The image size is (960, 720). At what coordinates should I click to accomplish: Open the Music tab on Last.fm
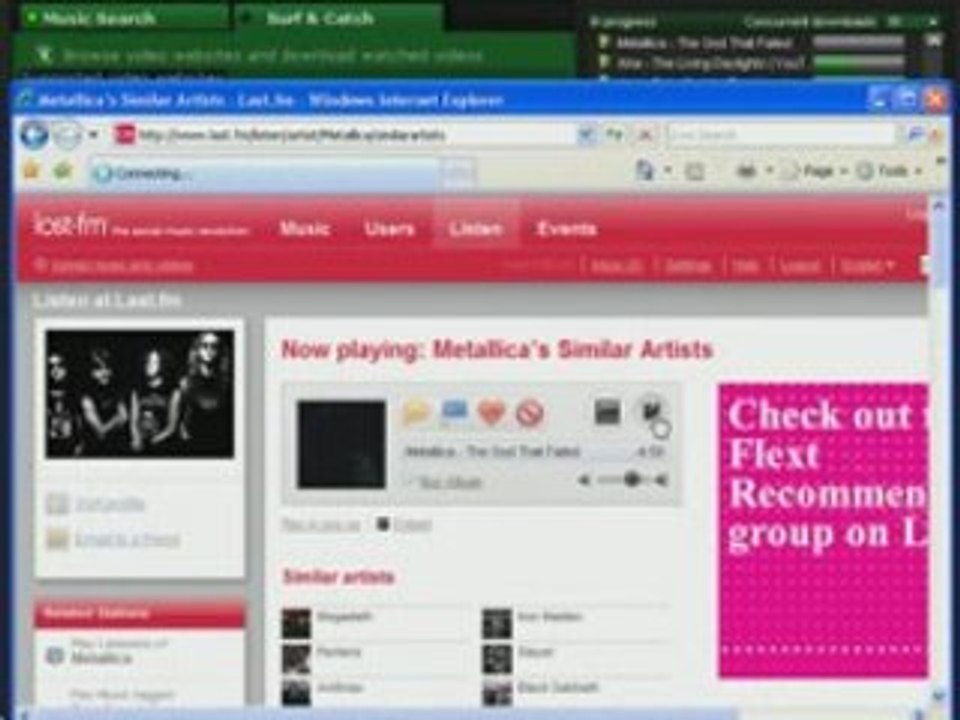(x=304, y=229)
